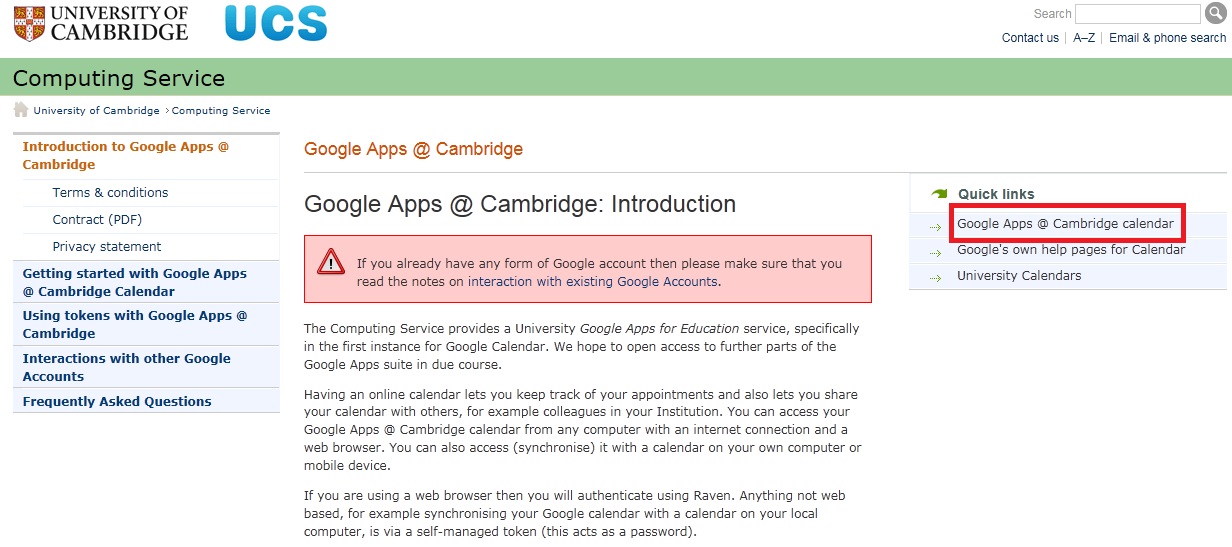
Task: Open Terms & conditions page
Action: tap(110, 193)
